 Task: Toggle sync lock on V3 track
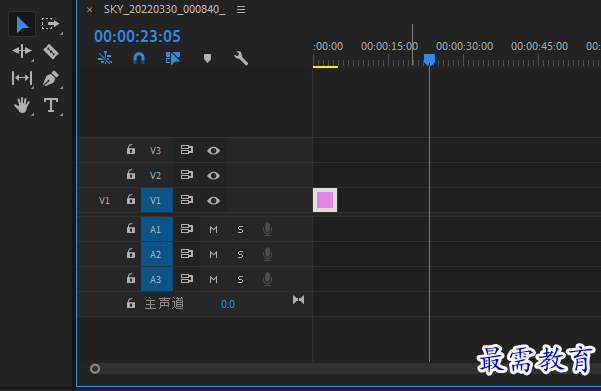point(187,150)
